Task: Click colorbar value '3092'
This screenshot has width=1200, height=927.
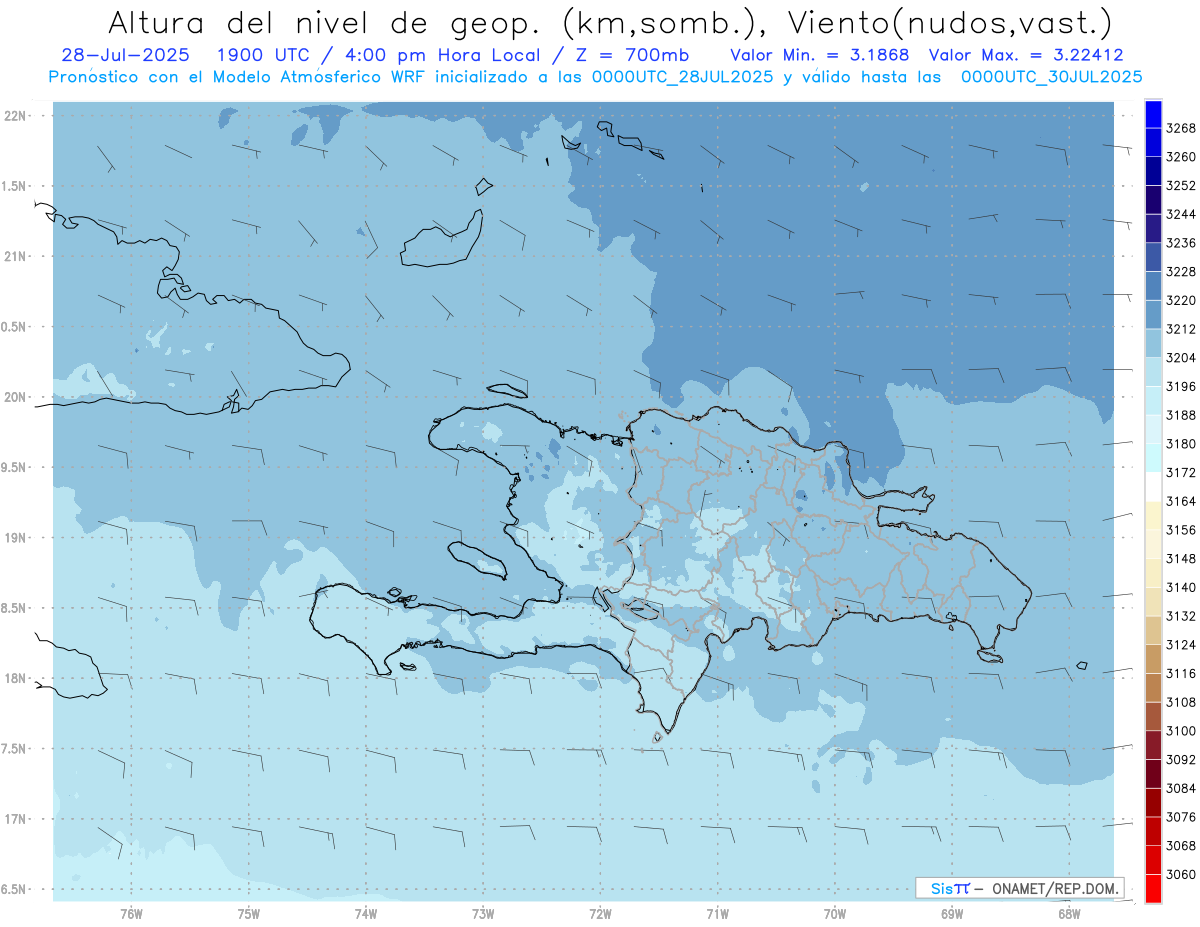Action: click(1181, 760)
